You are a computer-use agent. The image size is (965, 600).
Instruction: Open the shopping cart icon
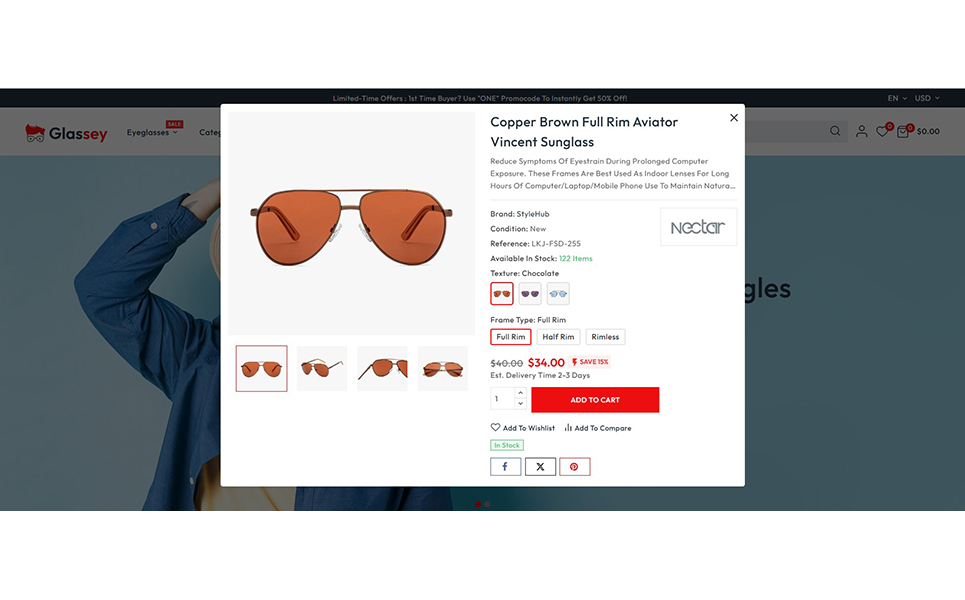point(903,130)
